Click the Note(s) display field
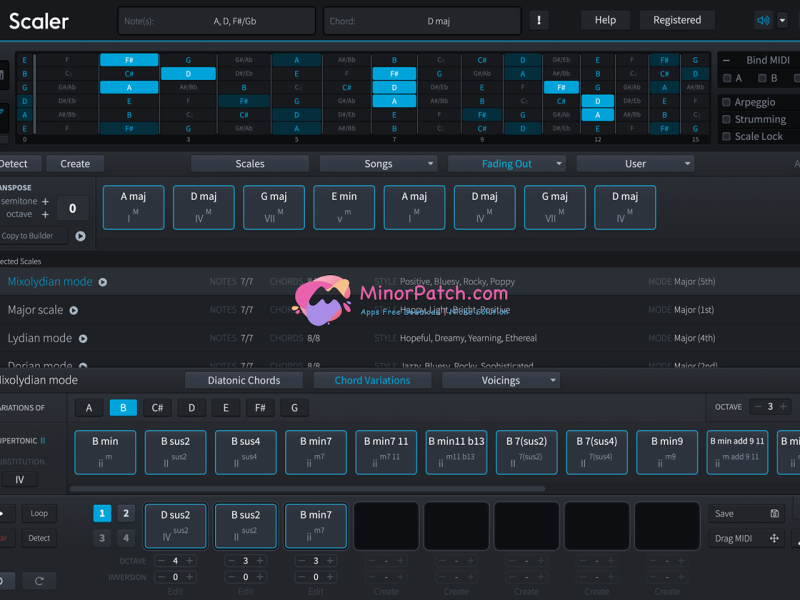Screen dimensions: 800x600 tap(217, 21)
